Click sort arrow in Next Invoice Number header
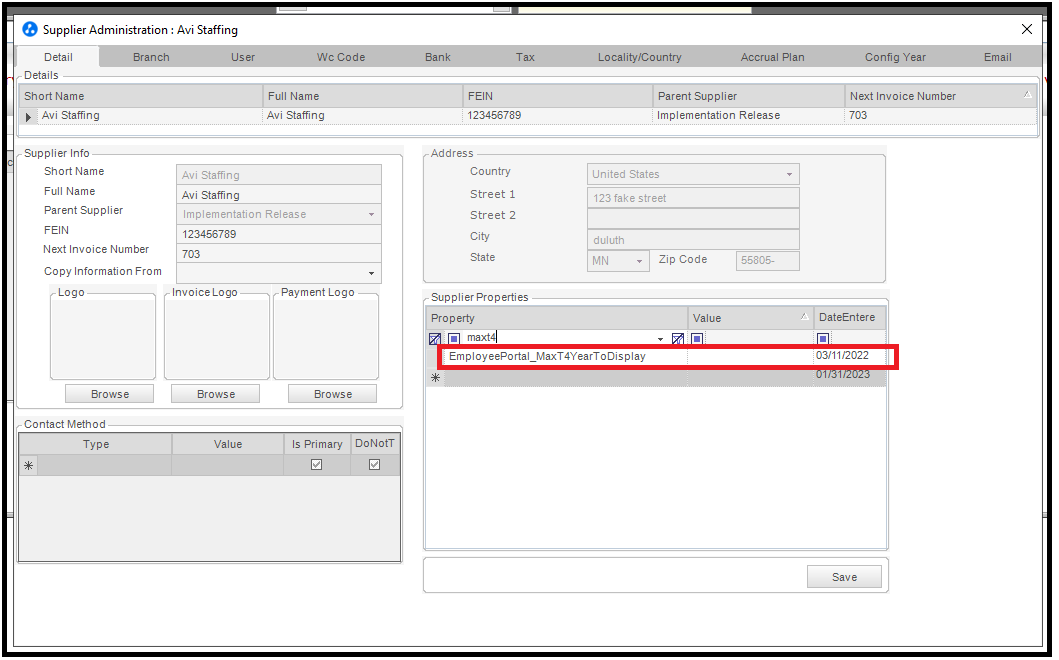 pos(1027,95)
